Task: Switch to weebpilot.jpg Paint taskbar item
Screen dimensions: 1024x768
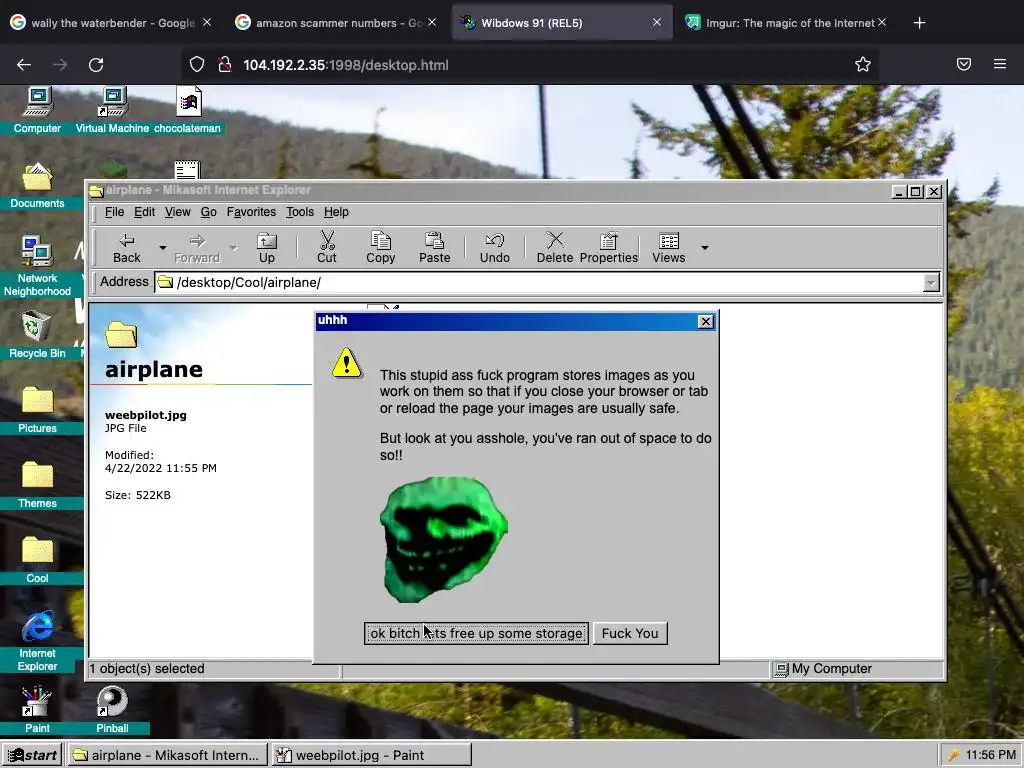Action: tap(371, 756)
